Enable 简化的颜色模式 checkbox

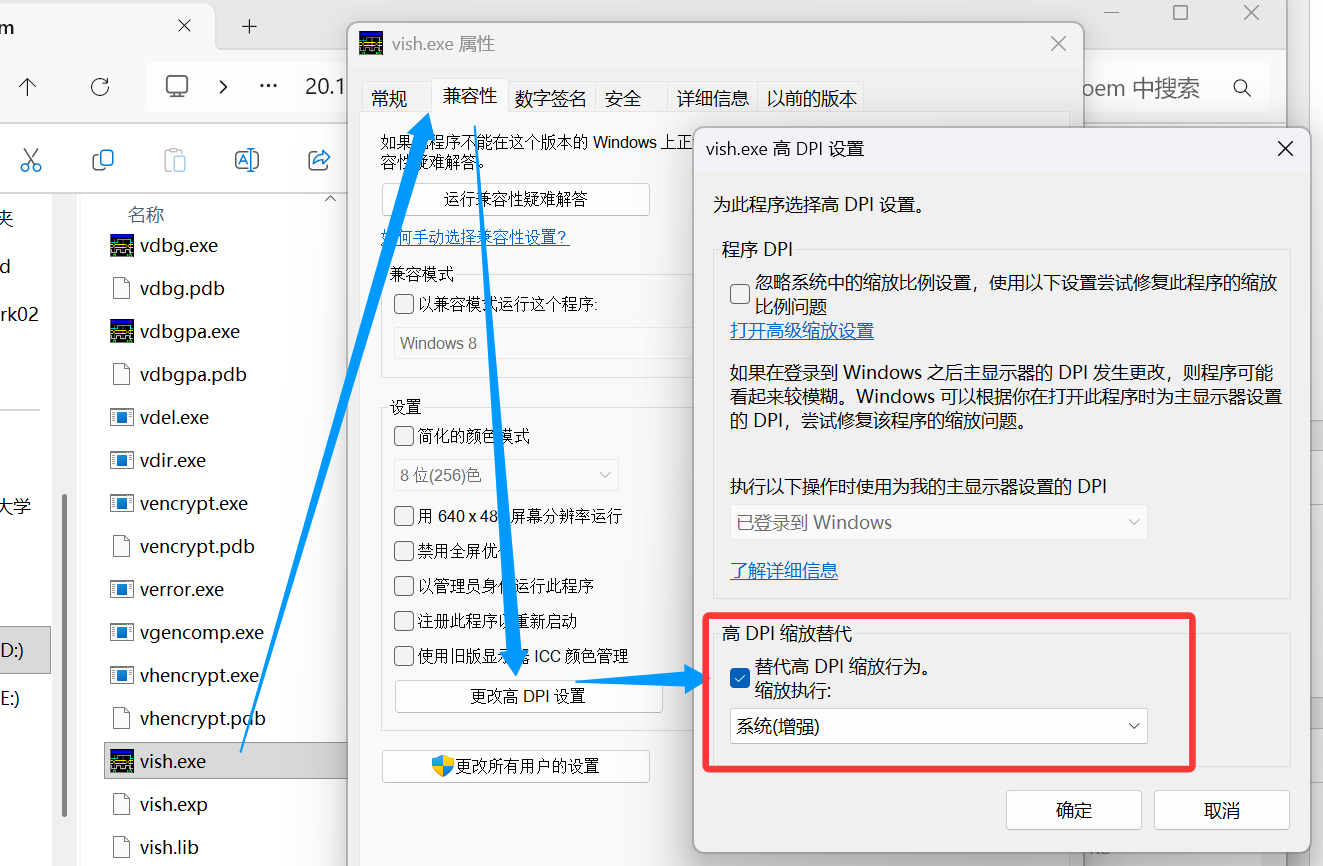coord(404,436)
